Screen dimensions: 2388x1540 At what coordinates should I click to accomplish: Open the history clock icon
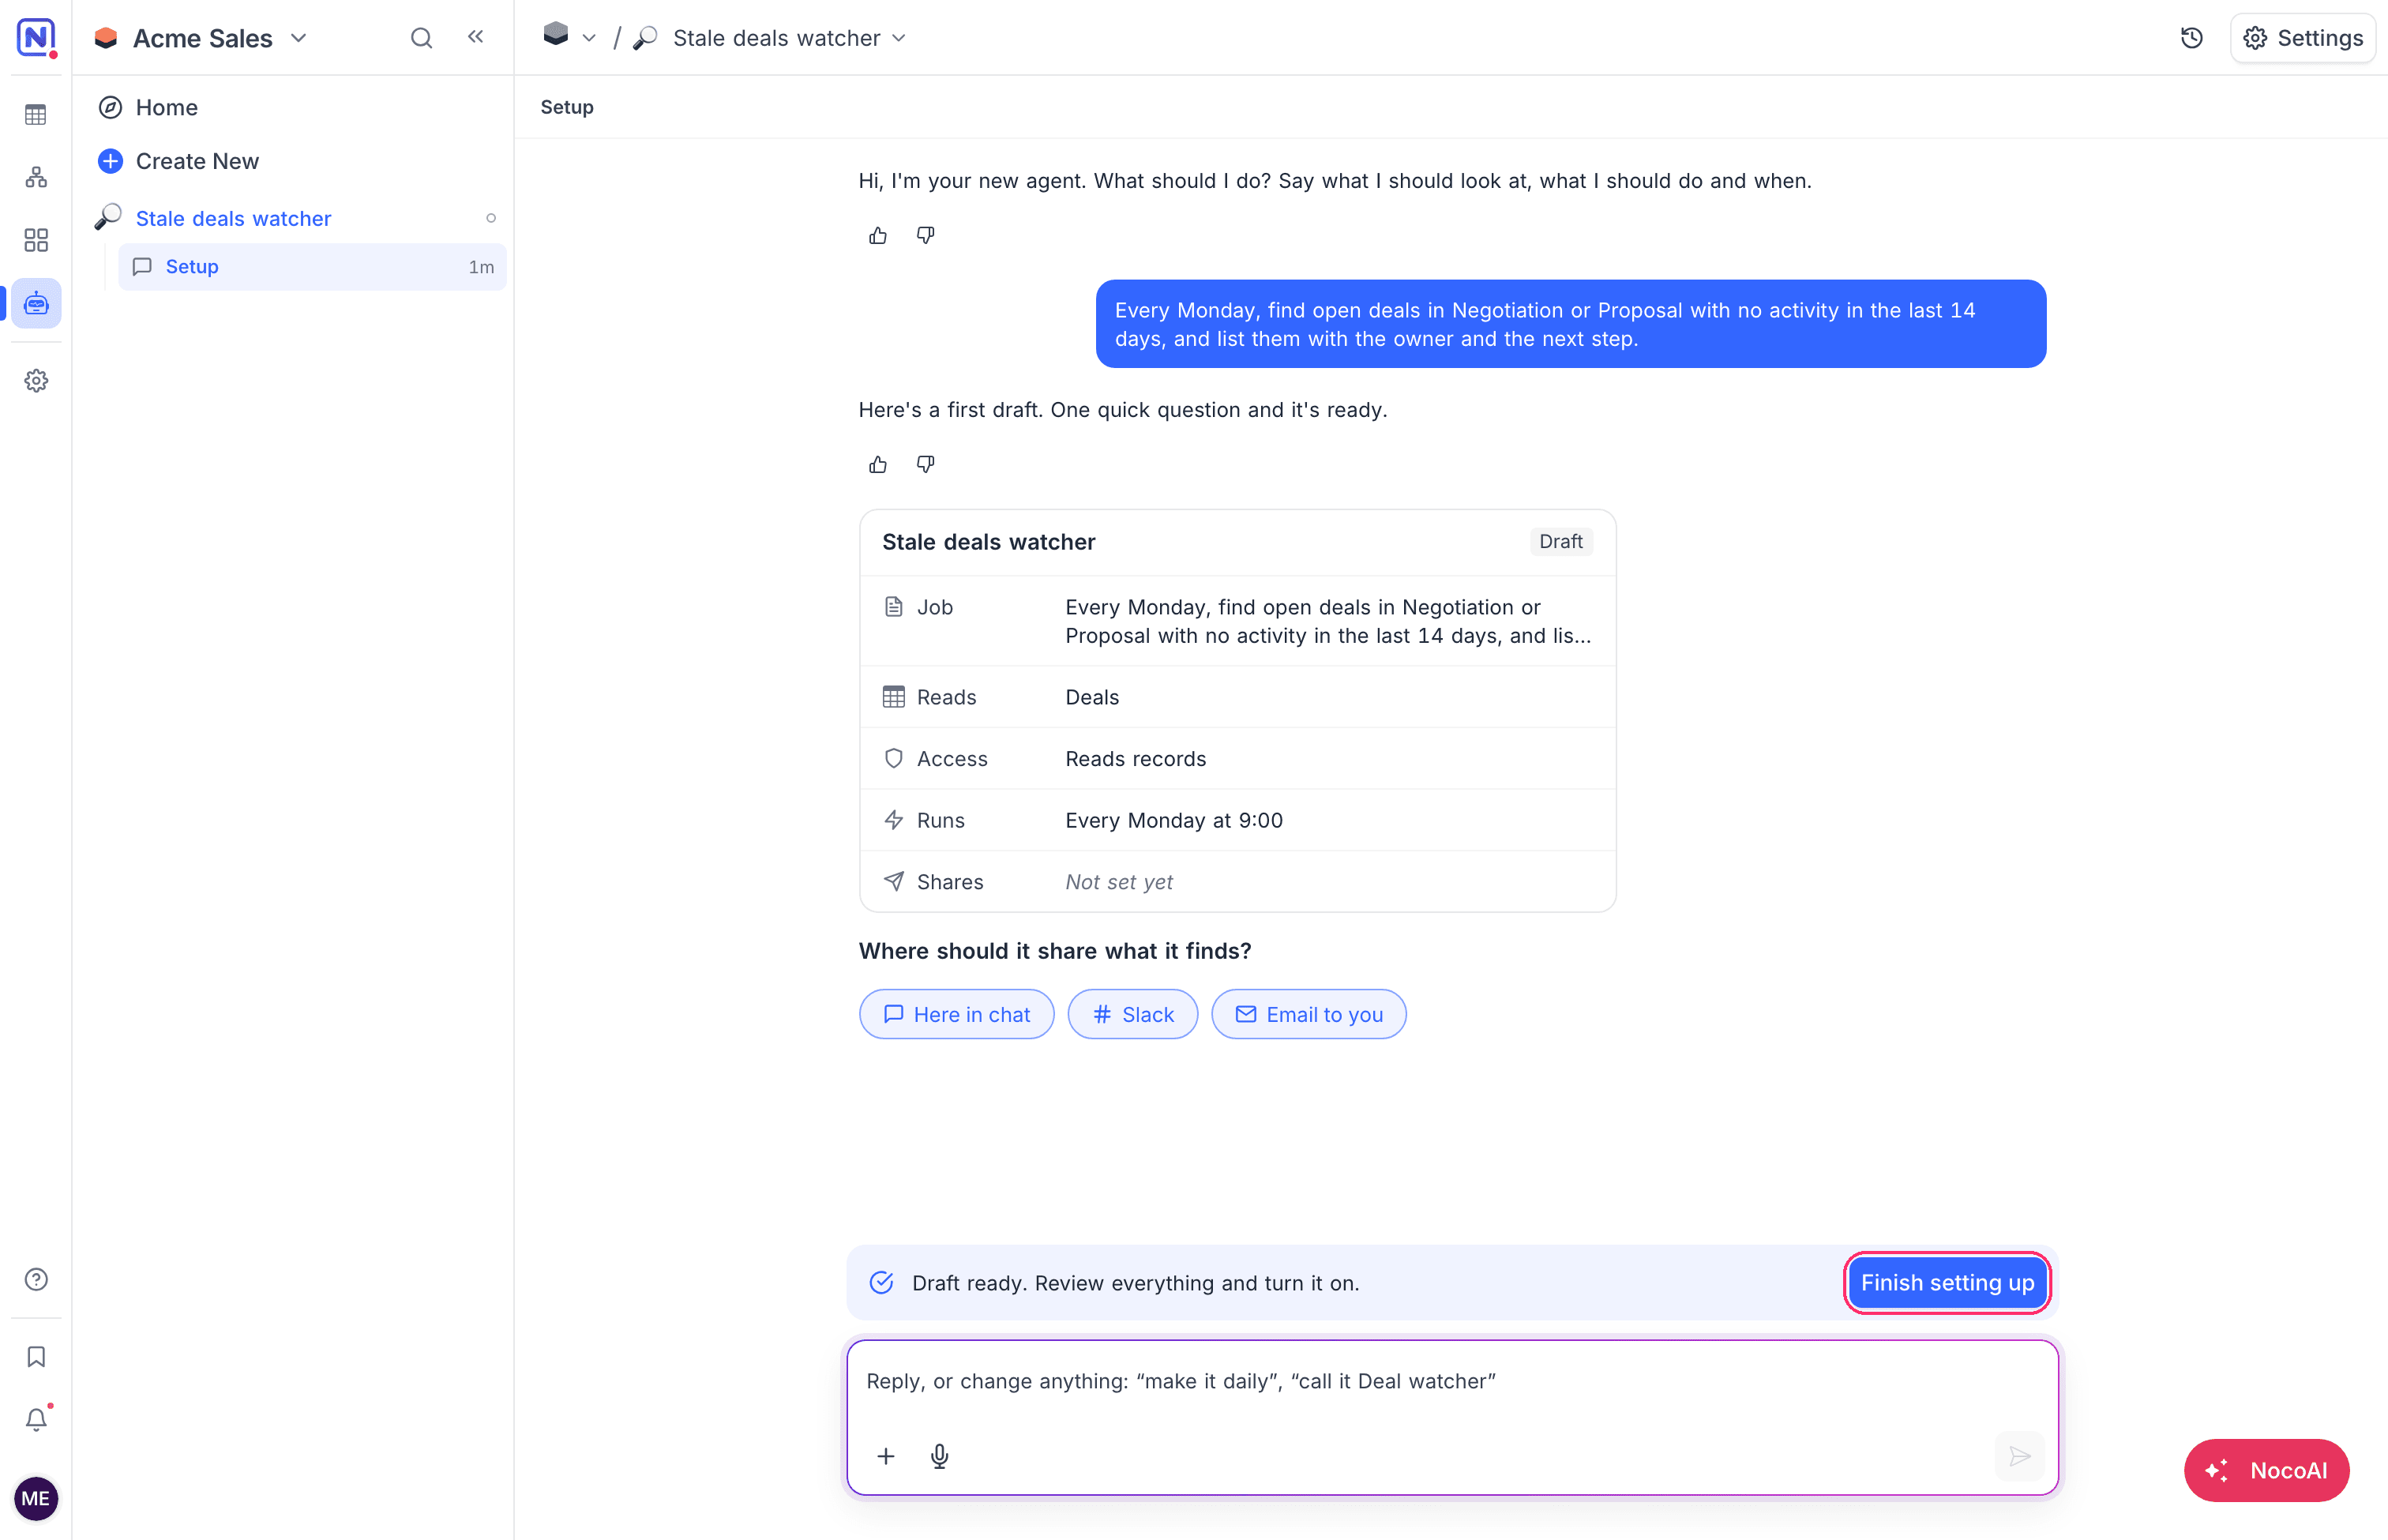(2191, 38)
